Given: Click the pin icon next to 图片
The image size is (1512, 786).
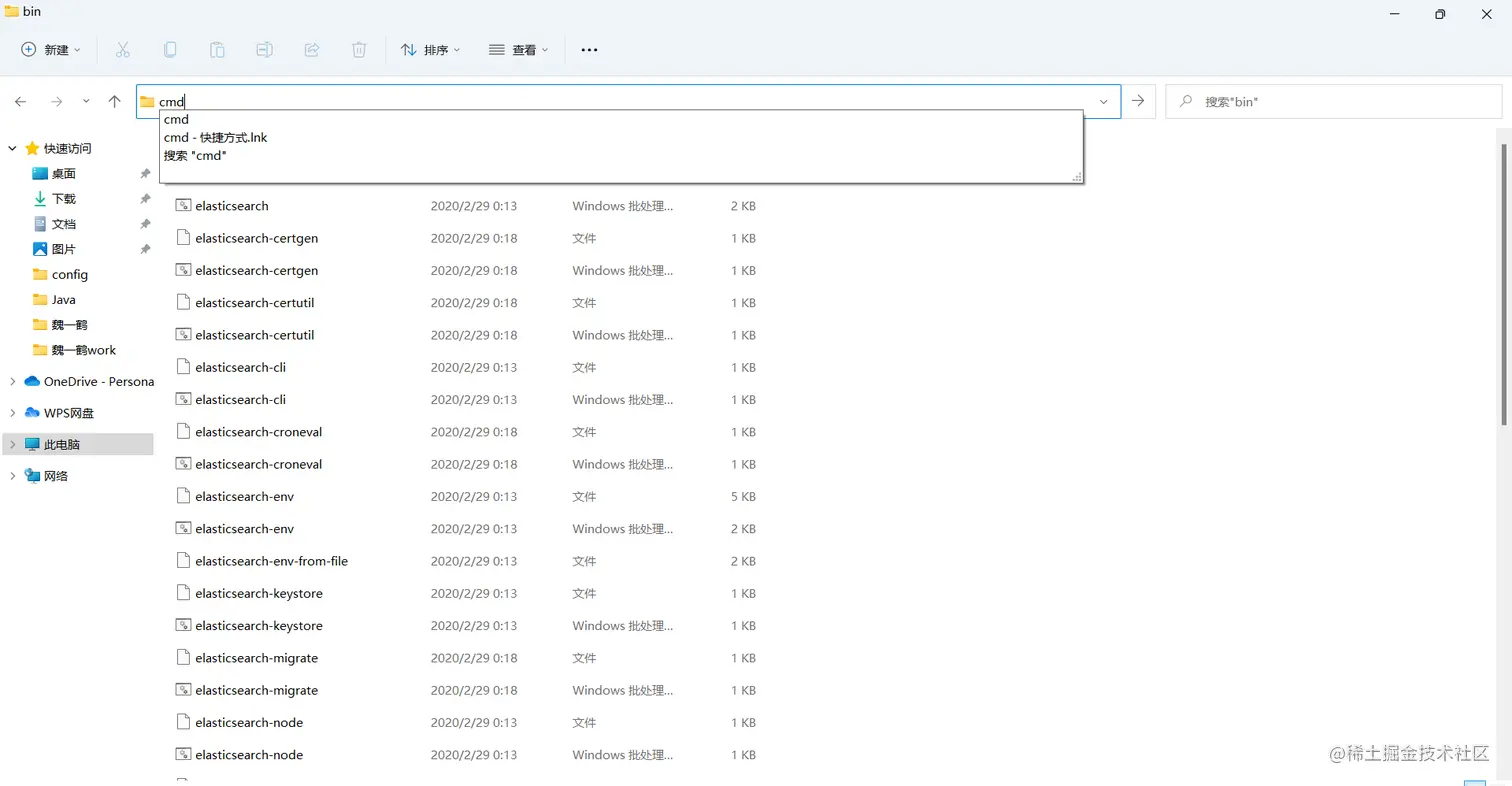Looking at the screenshot, I should click(145, 249).
